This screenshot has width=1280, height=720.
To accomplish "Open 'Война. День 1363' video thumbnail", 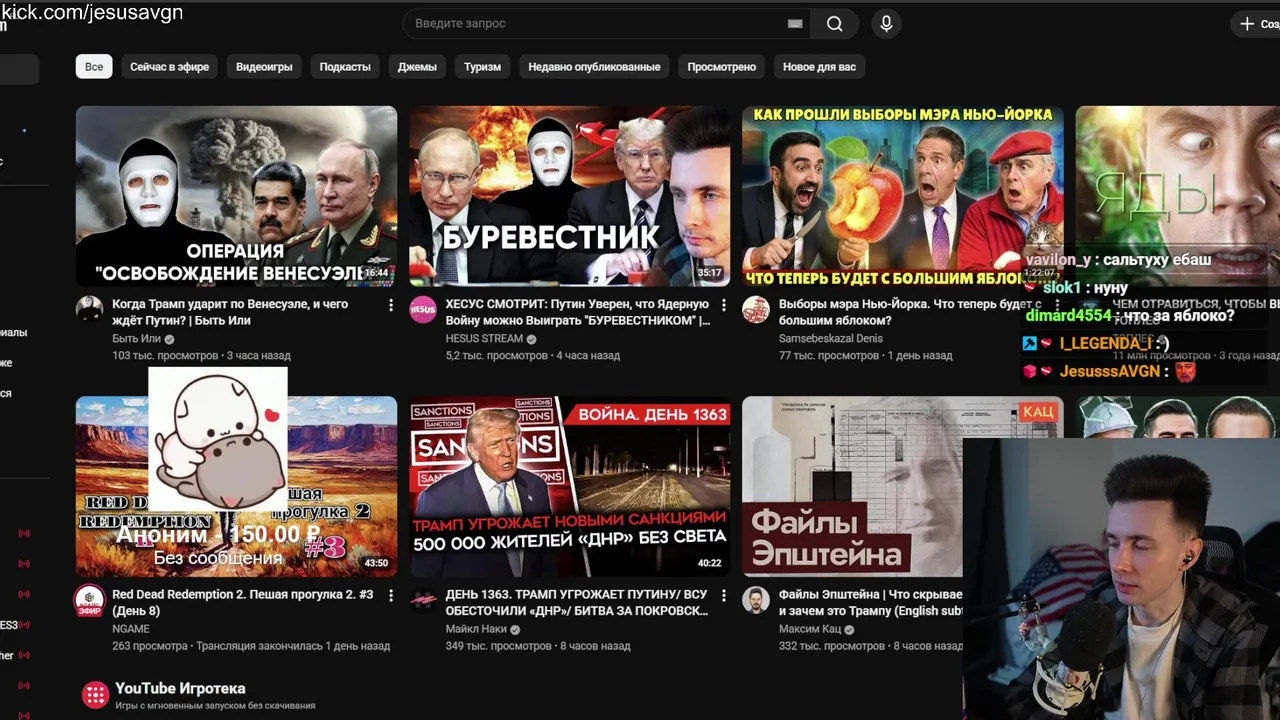I will [570, 486].
